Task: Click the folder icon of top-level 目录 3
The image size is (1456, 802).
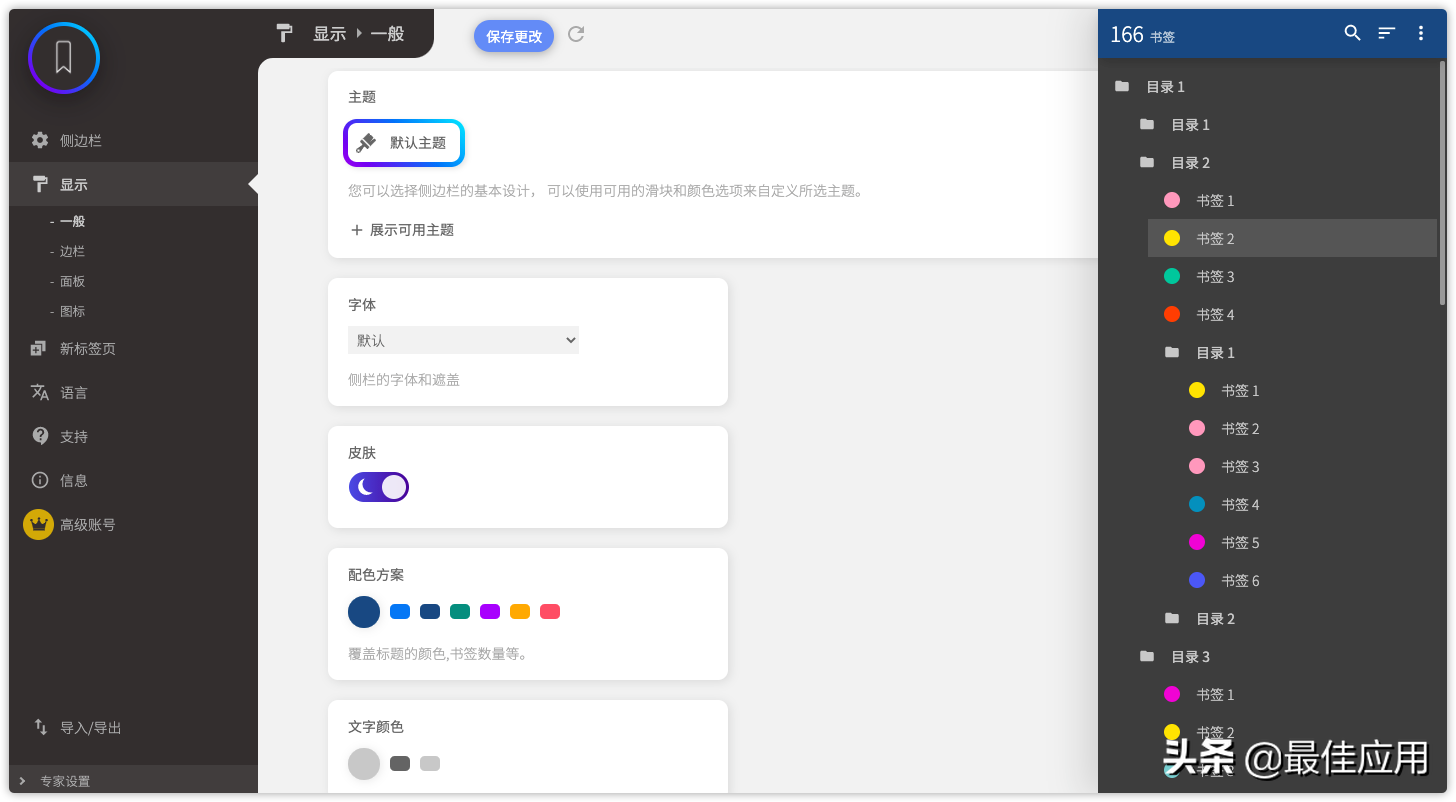Action: 1147,656
